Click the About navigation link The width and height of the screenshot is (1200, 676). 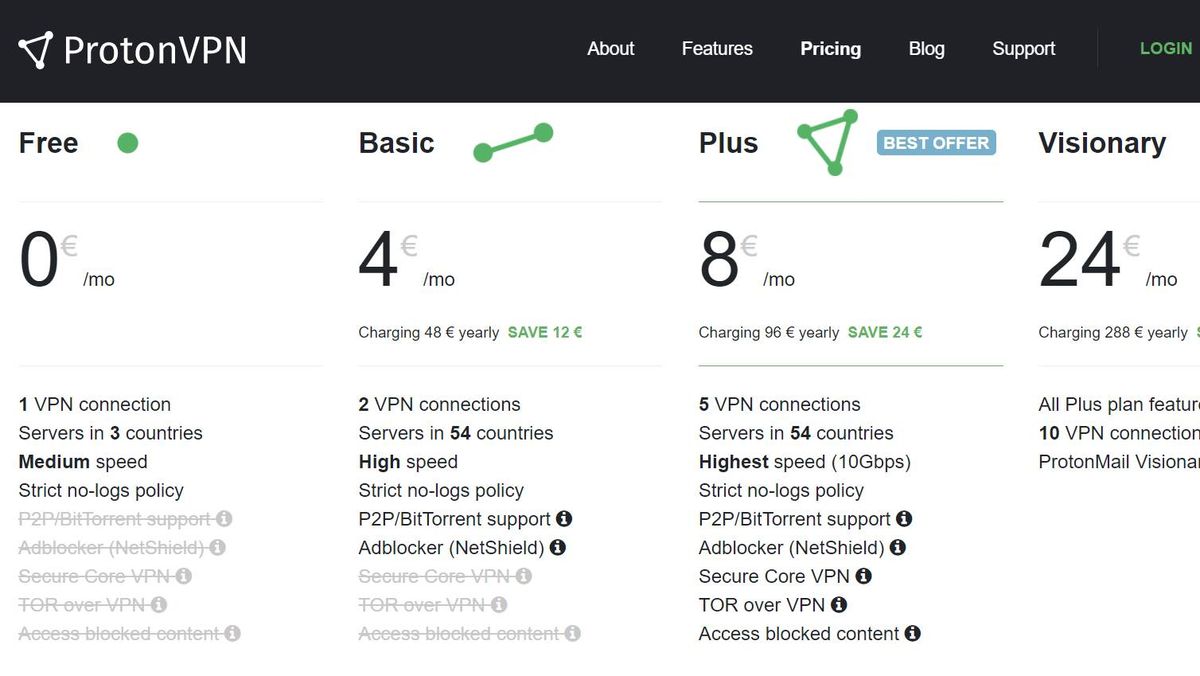click(x=610, y=48)
